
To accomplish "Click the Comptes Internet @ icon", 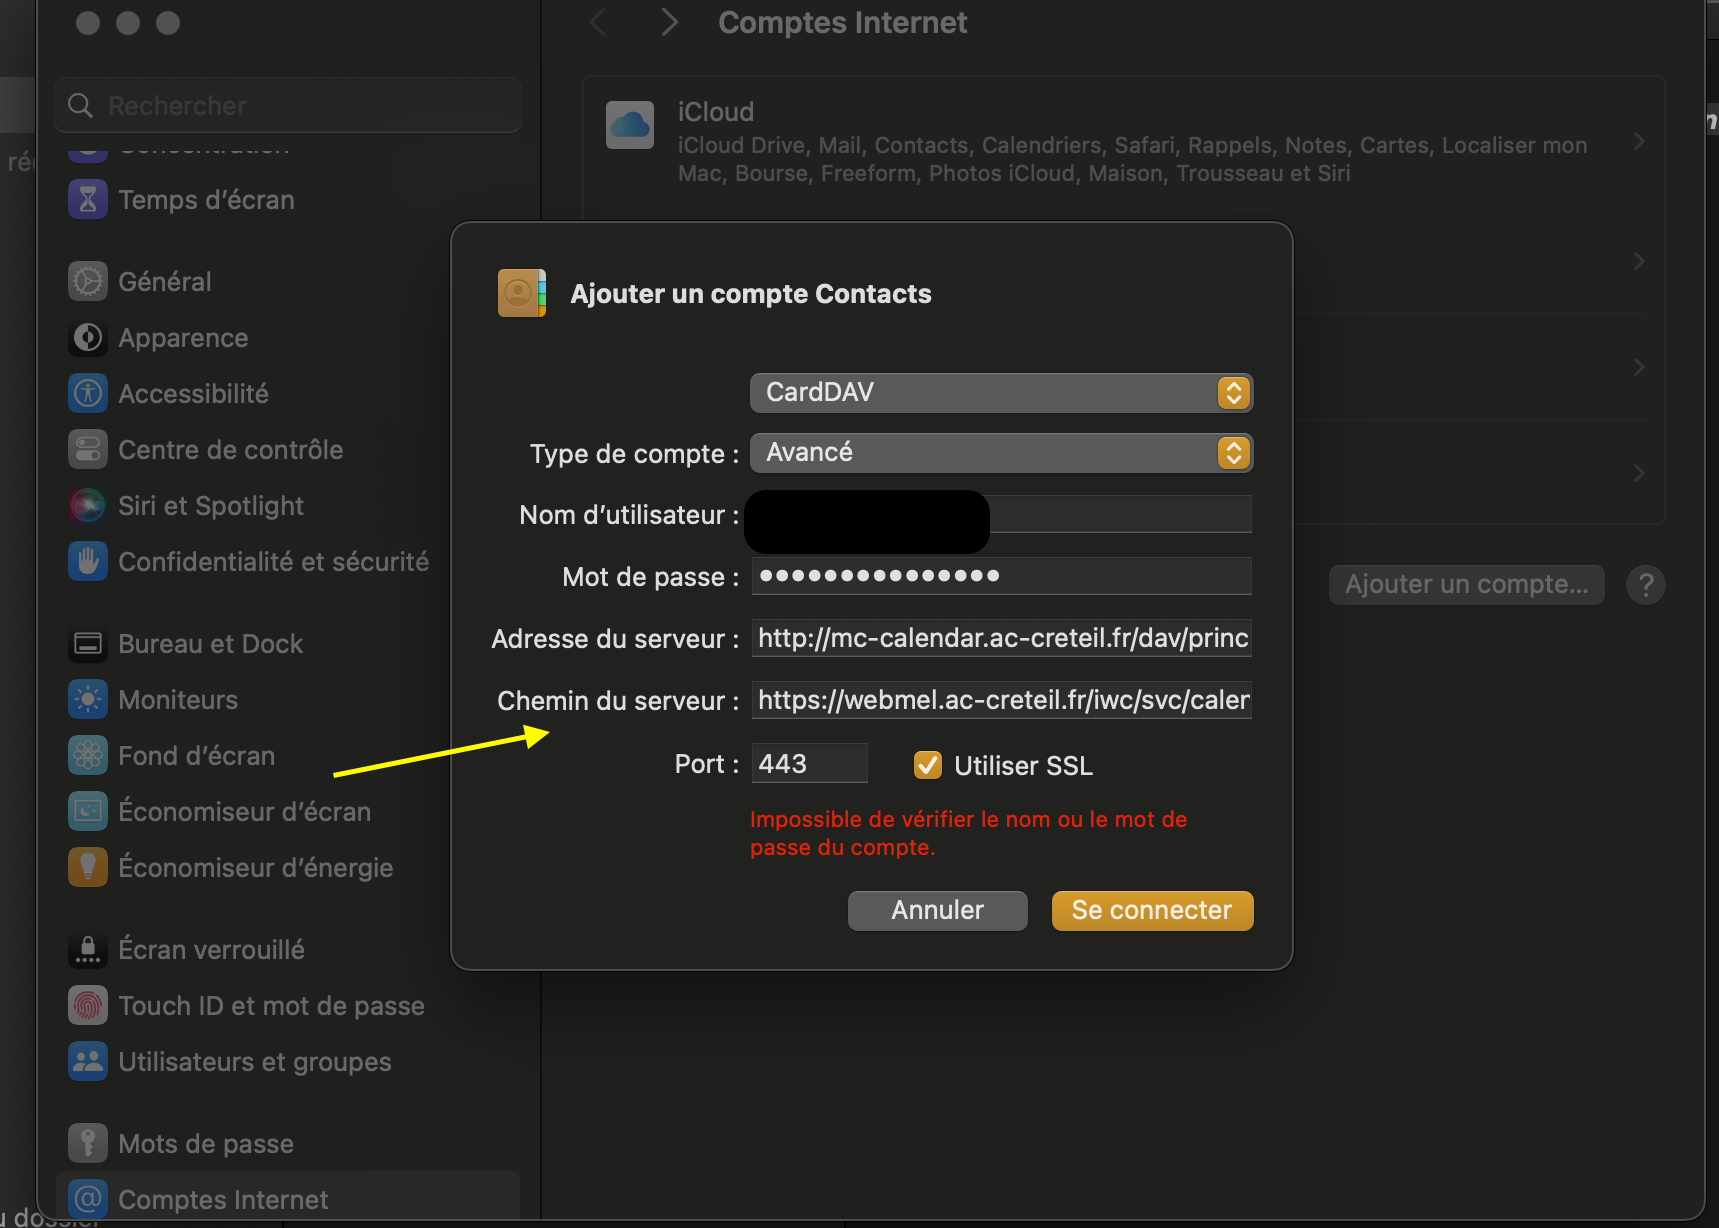I will coord(88,1198).
